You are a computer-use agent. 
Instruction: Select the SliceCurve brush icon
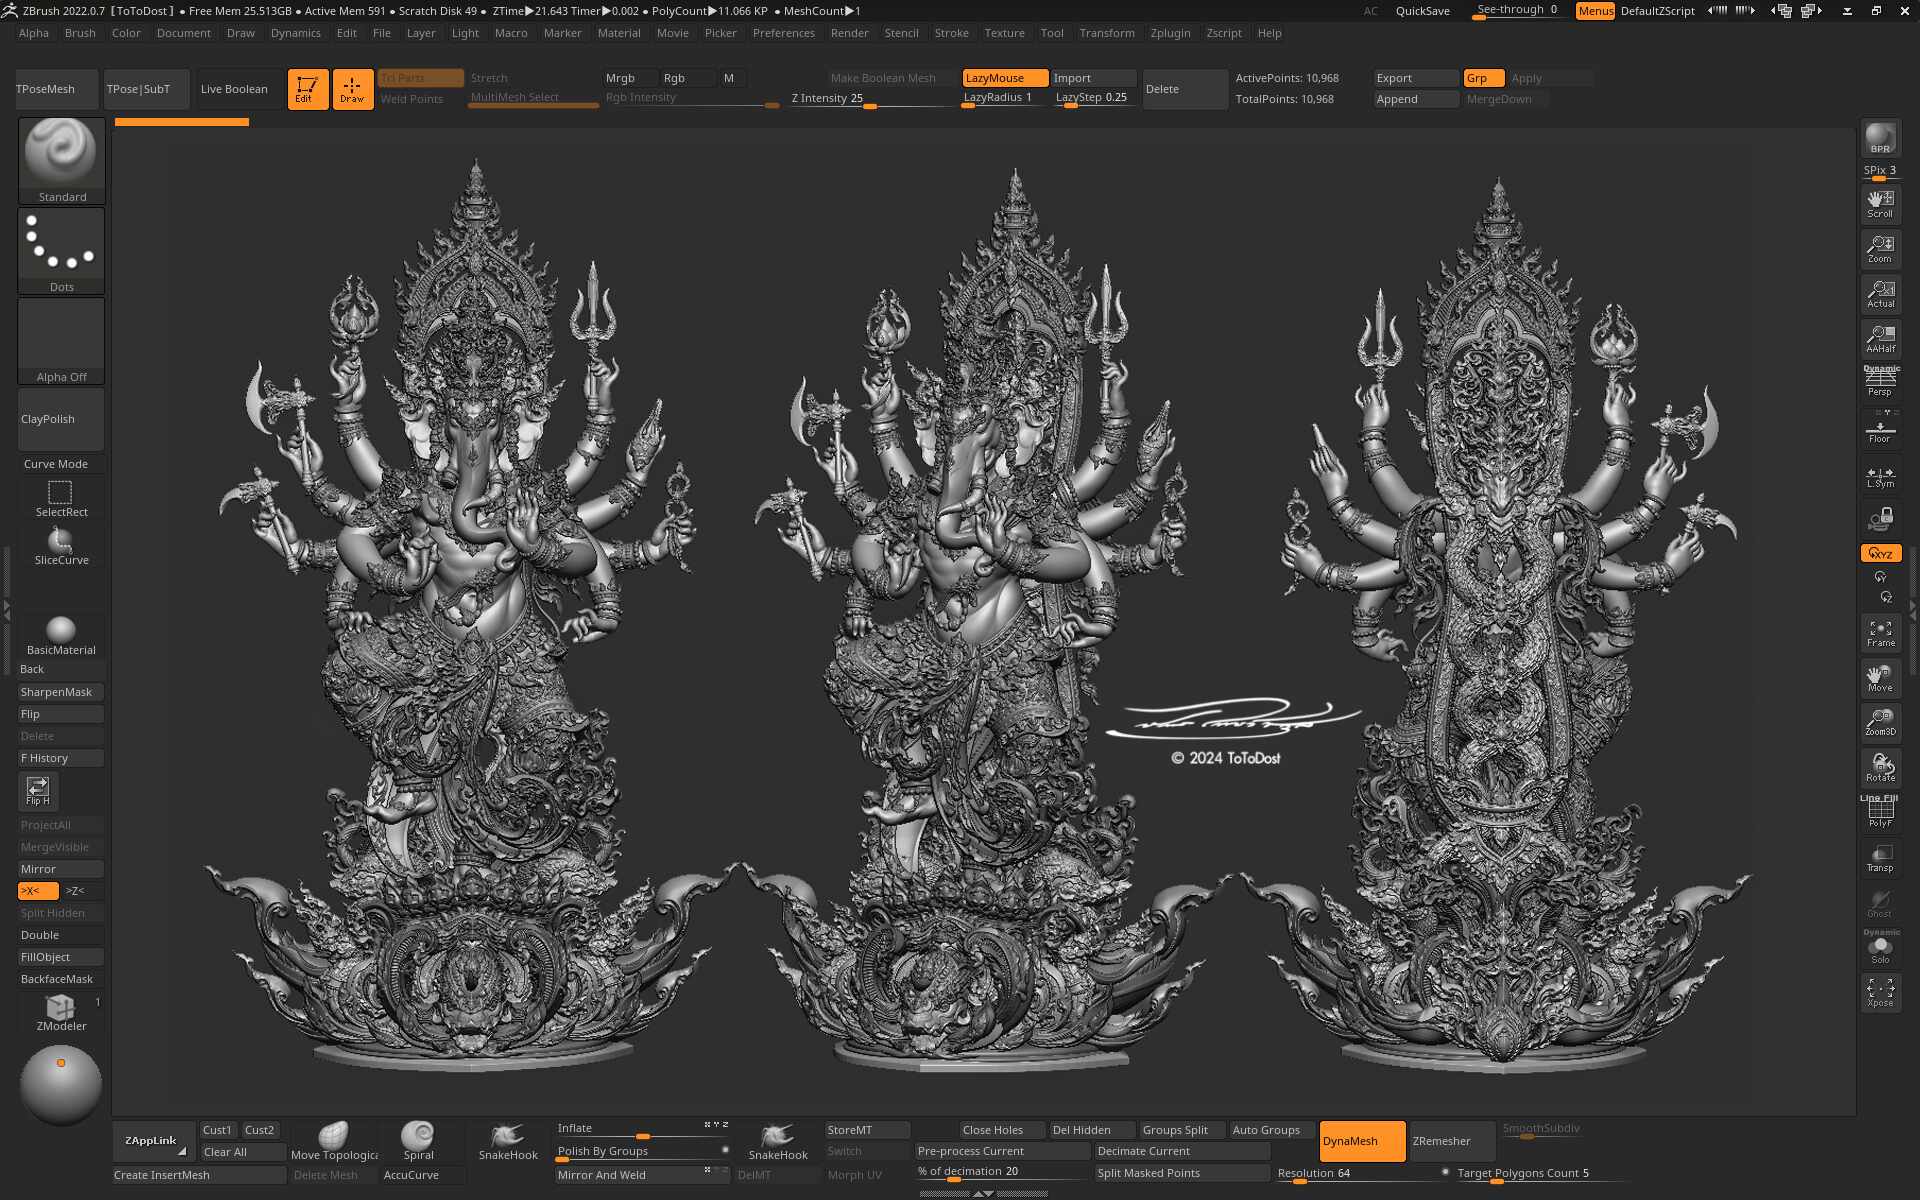[x=61, y=546]
